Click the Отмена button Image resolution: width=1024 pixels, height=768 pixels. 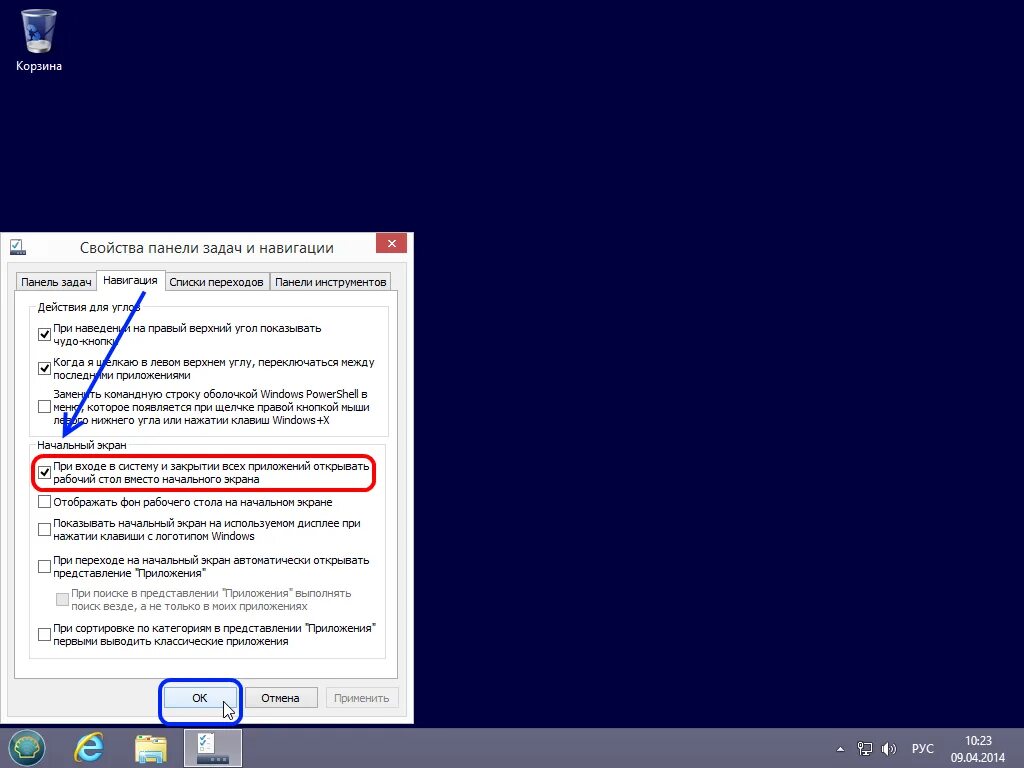pyautogui.click(x=280, y=697)
